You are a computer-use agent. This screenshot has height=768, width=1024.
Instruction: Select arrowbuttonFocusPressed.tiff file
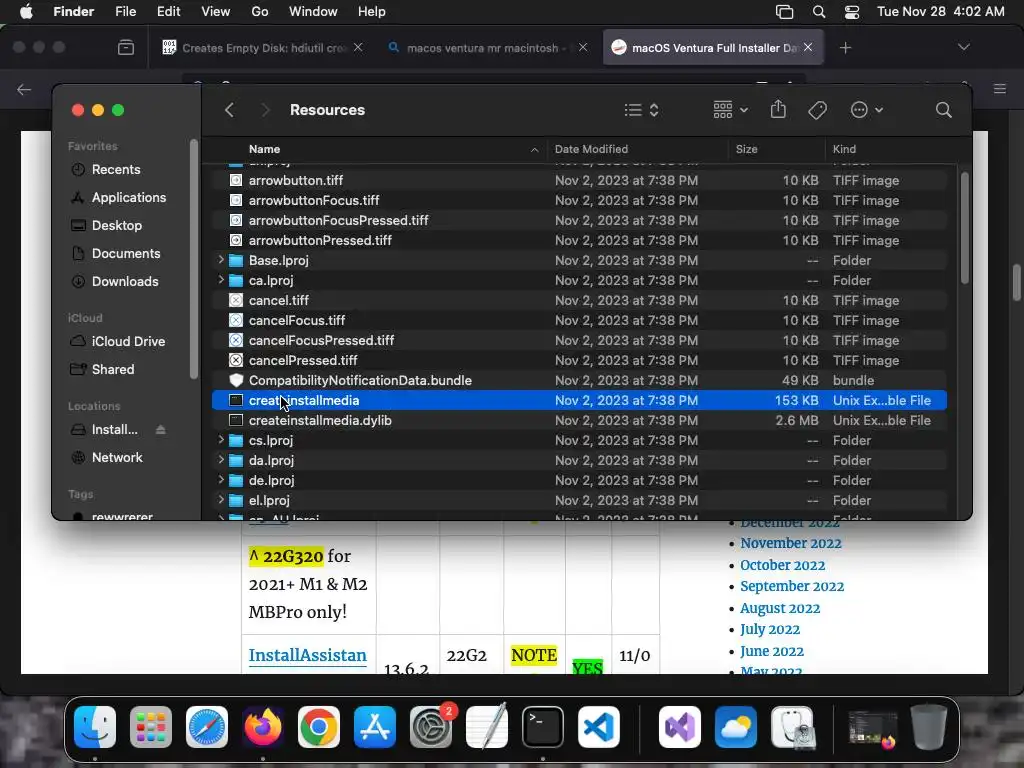click(x=579, y=220)
